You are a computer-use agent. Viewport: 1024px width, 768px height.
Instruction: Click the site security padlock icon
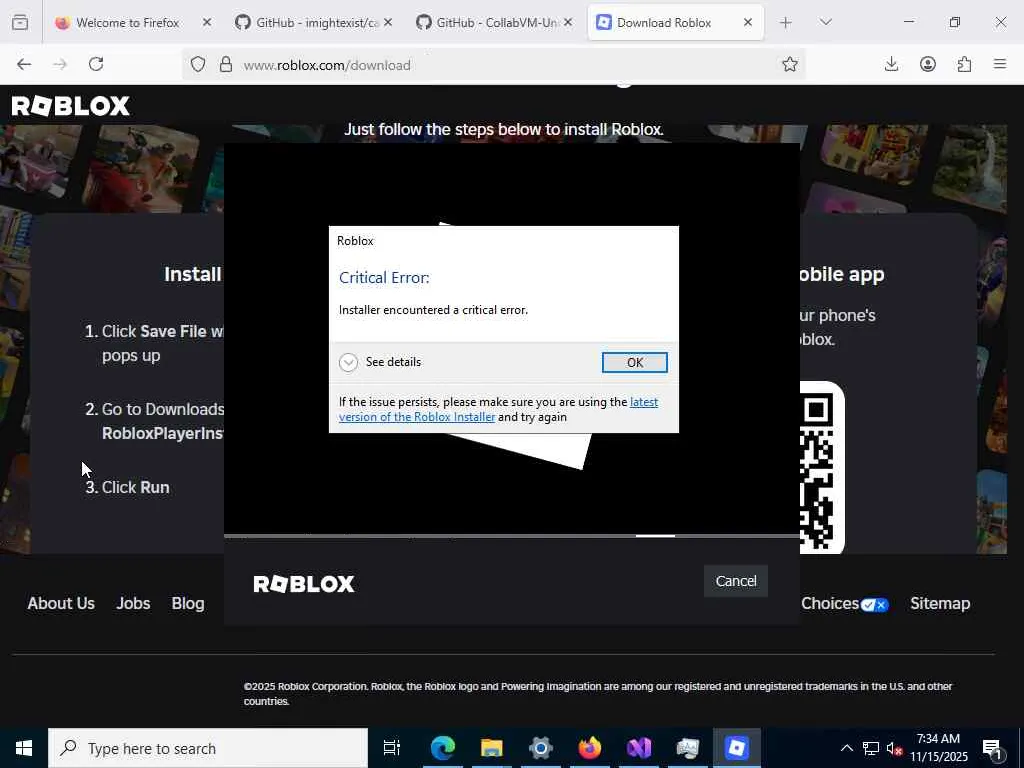coord(226,65)
